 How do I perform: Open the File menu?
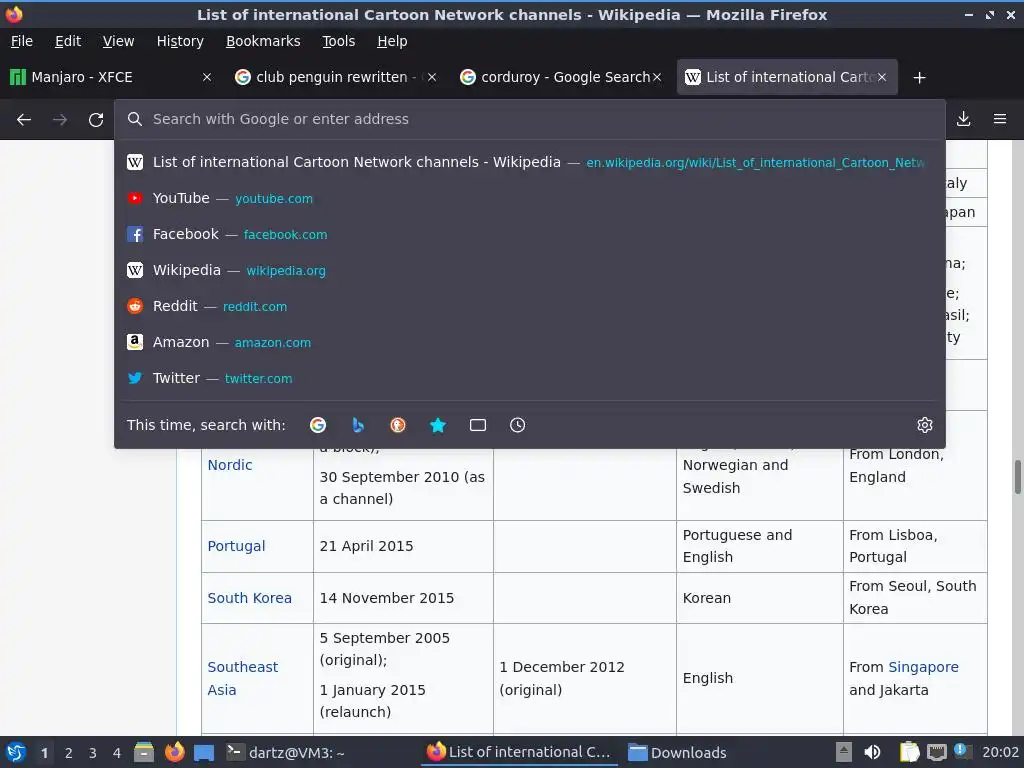click(x=22, y=41)
